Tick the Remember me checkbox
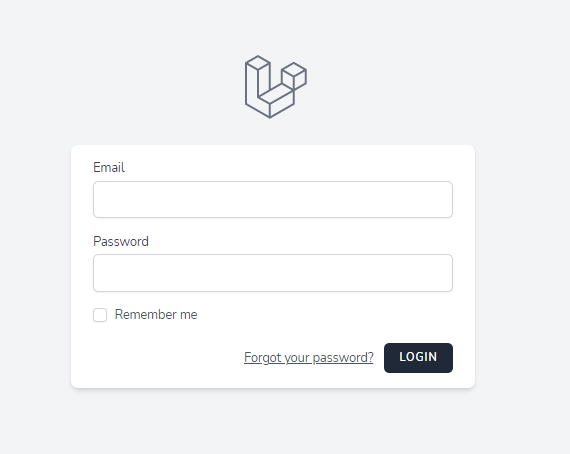The width and height of the screenshot is (570, 454). 100,315
